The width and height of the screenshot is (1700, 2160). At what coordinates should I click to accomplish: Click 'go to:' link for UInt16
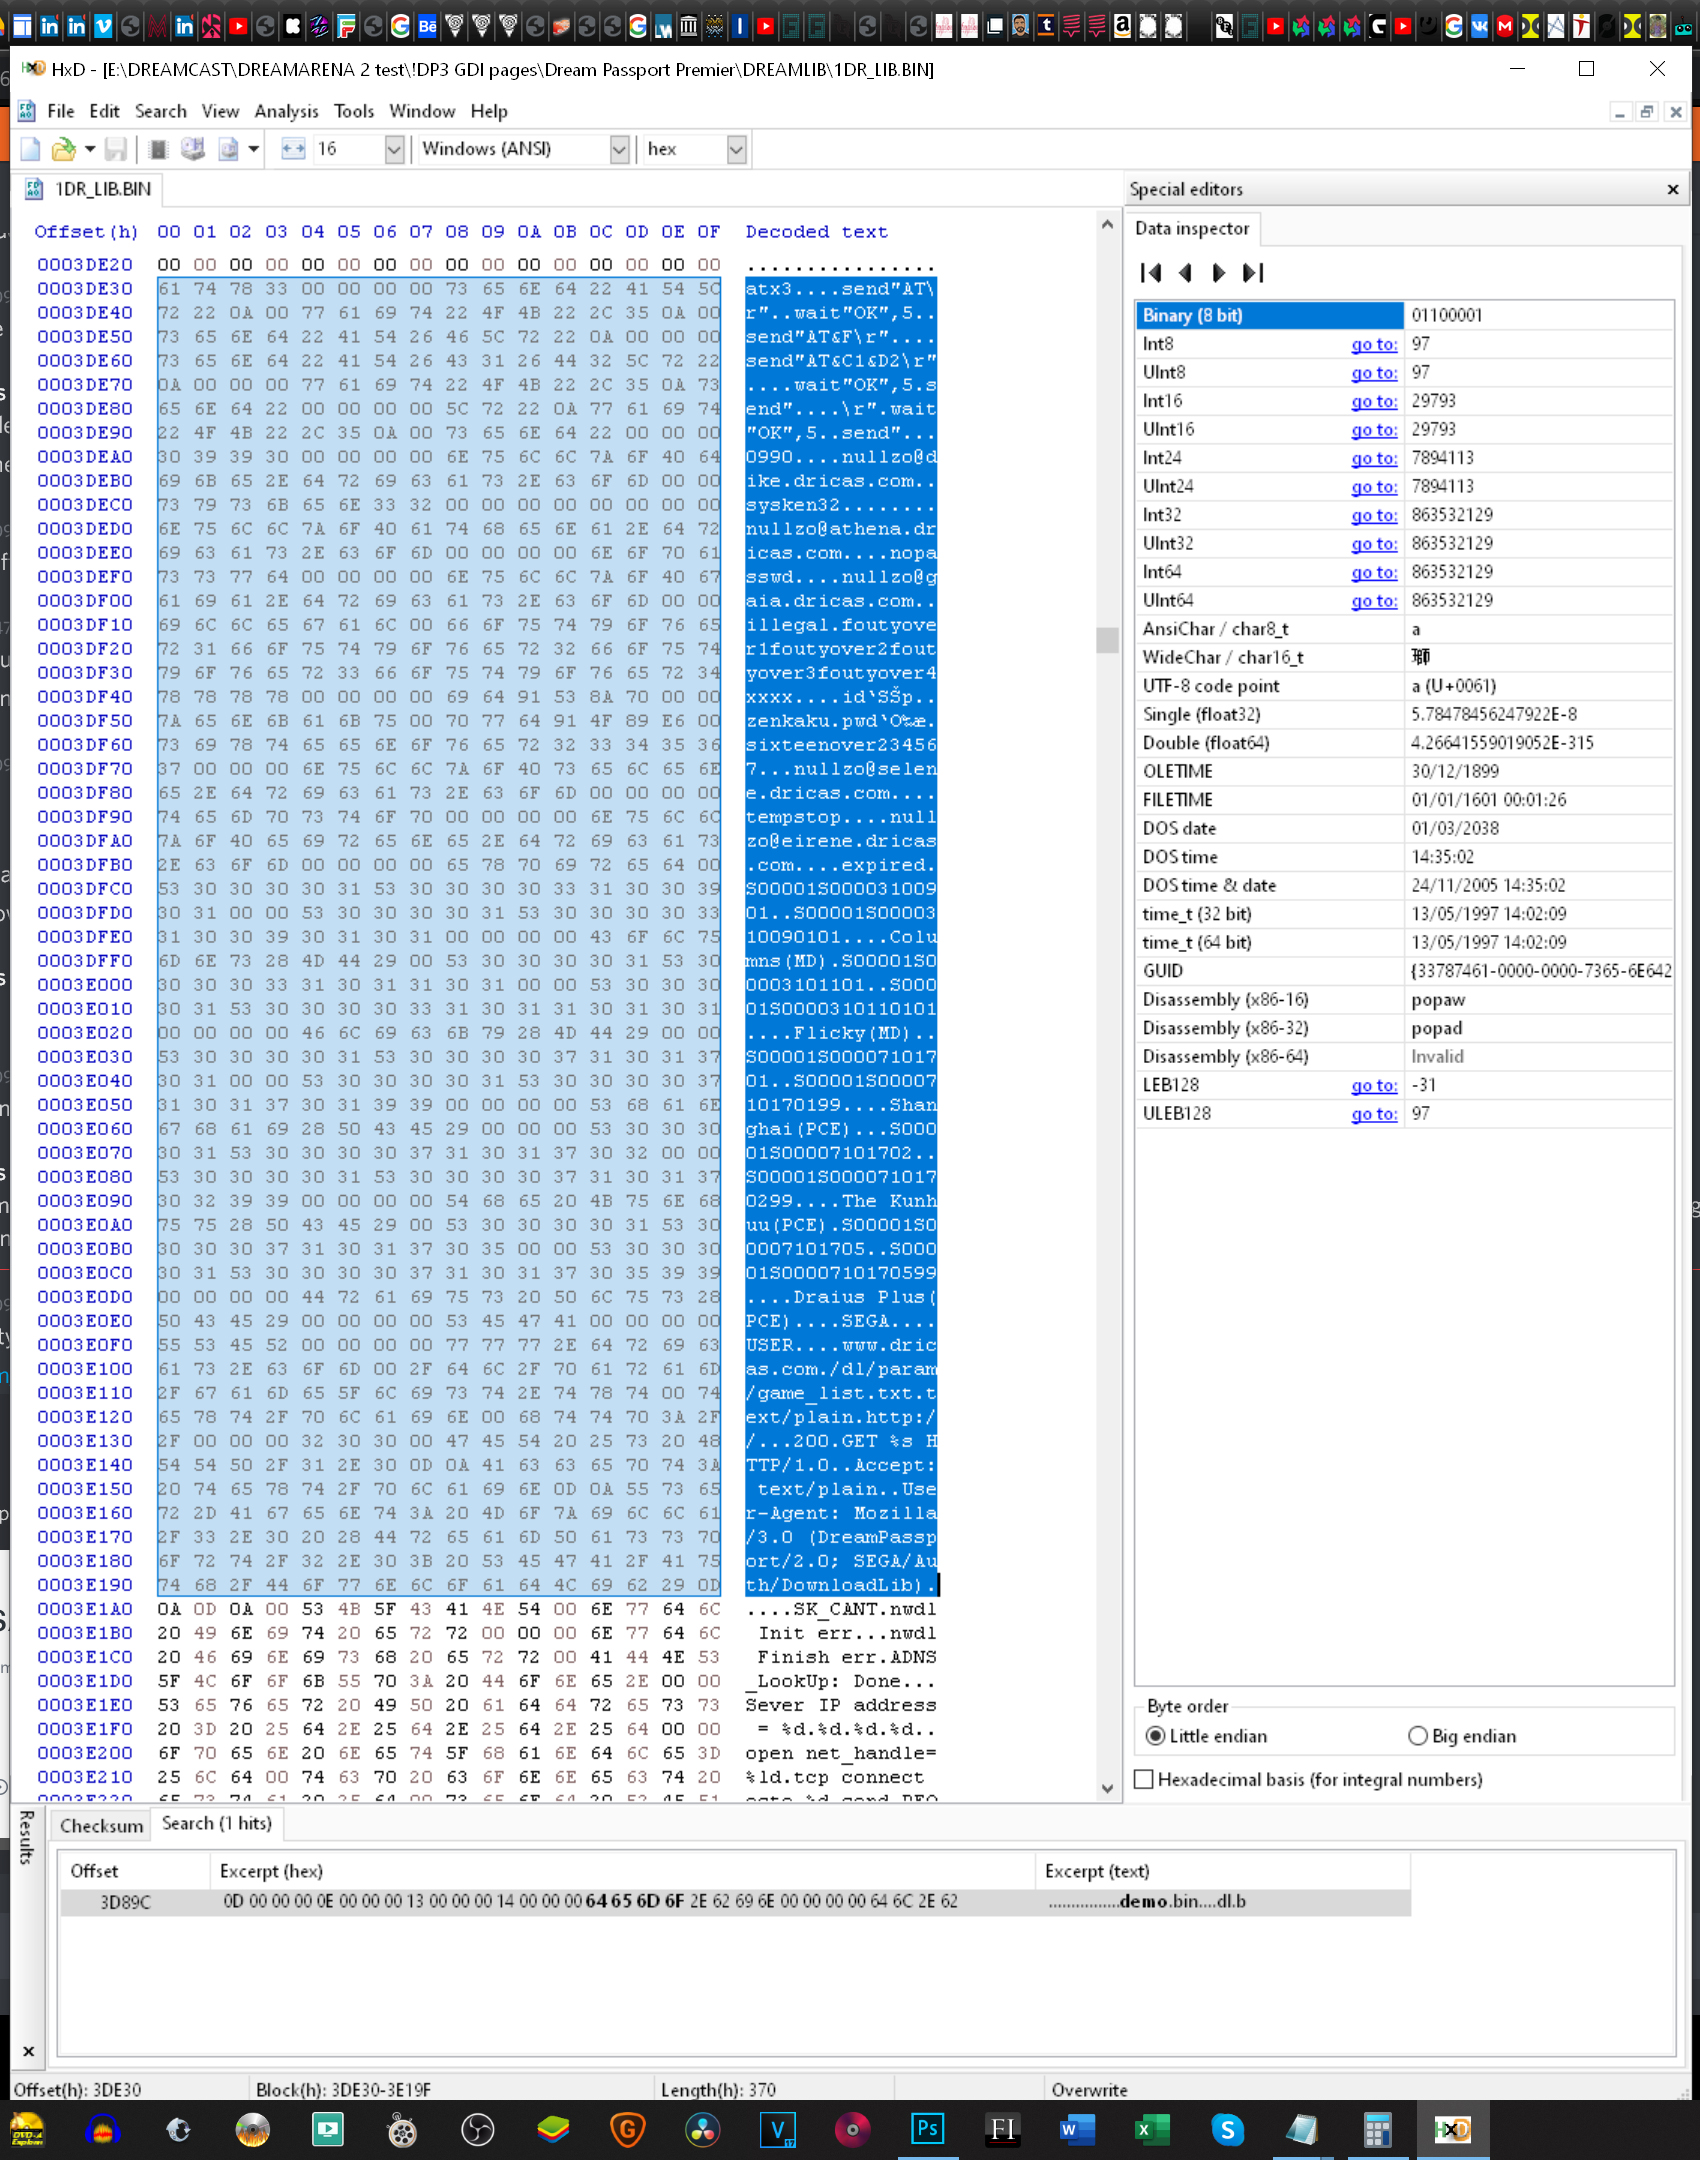(1374, 429)
